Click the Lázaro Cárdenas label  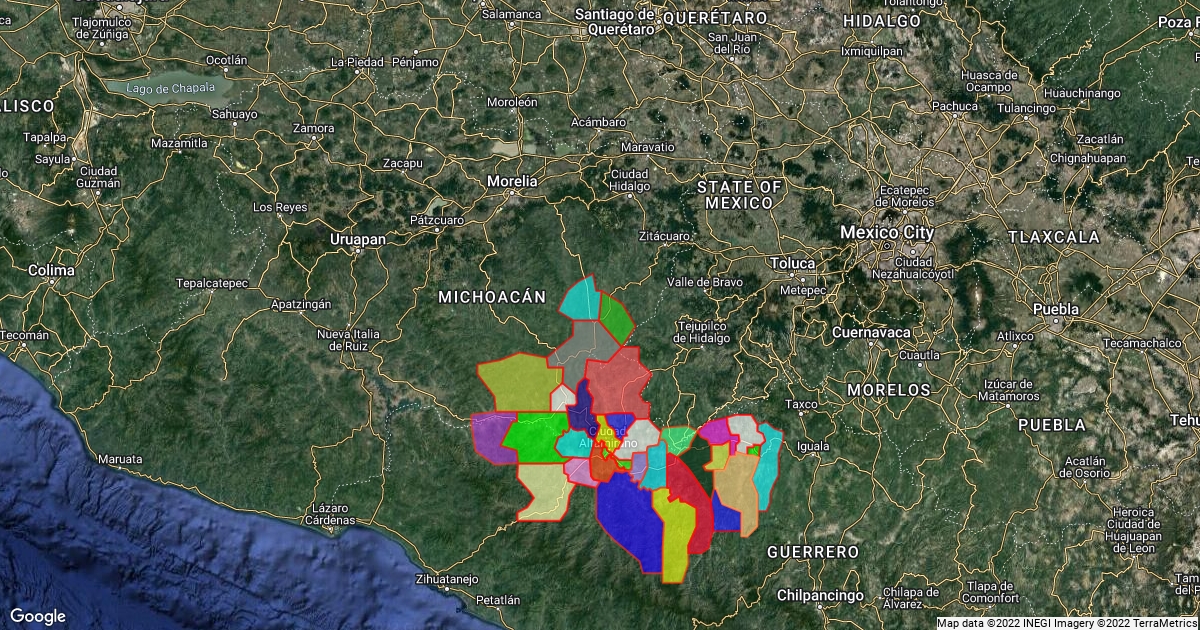[x=331, y=514]
